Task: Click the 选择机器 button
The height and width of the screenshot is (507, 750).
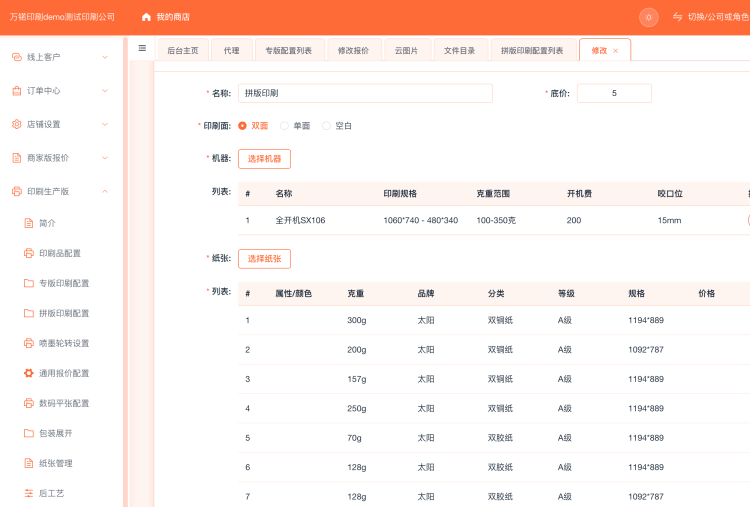Action: 265,159
